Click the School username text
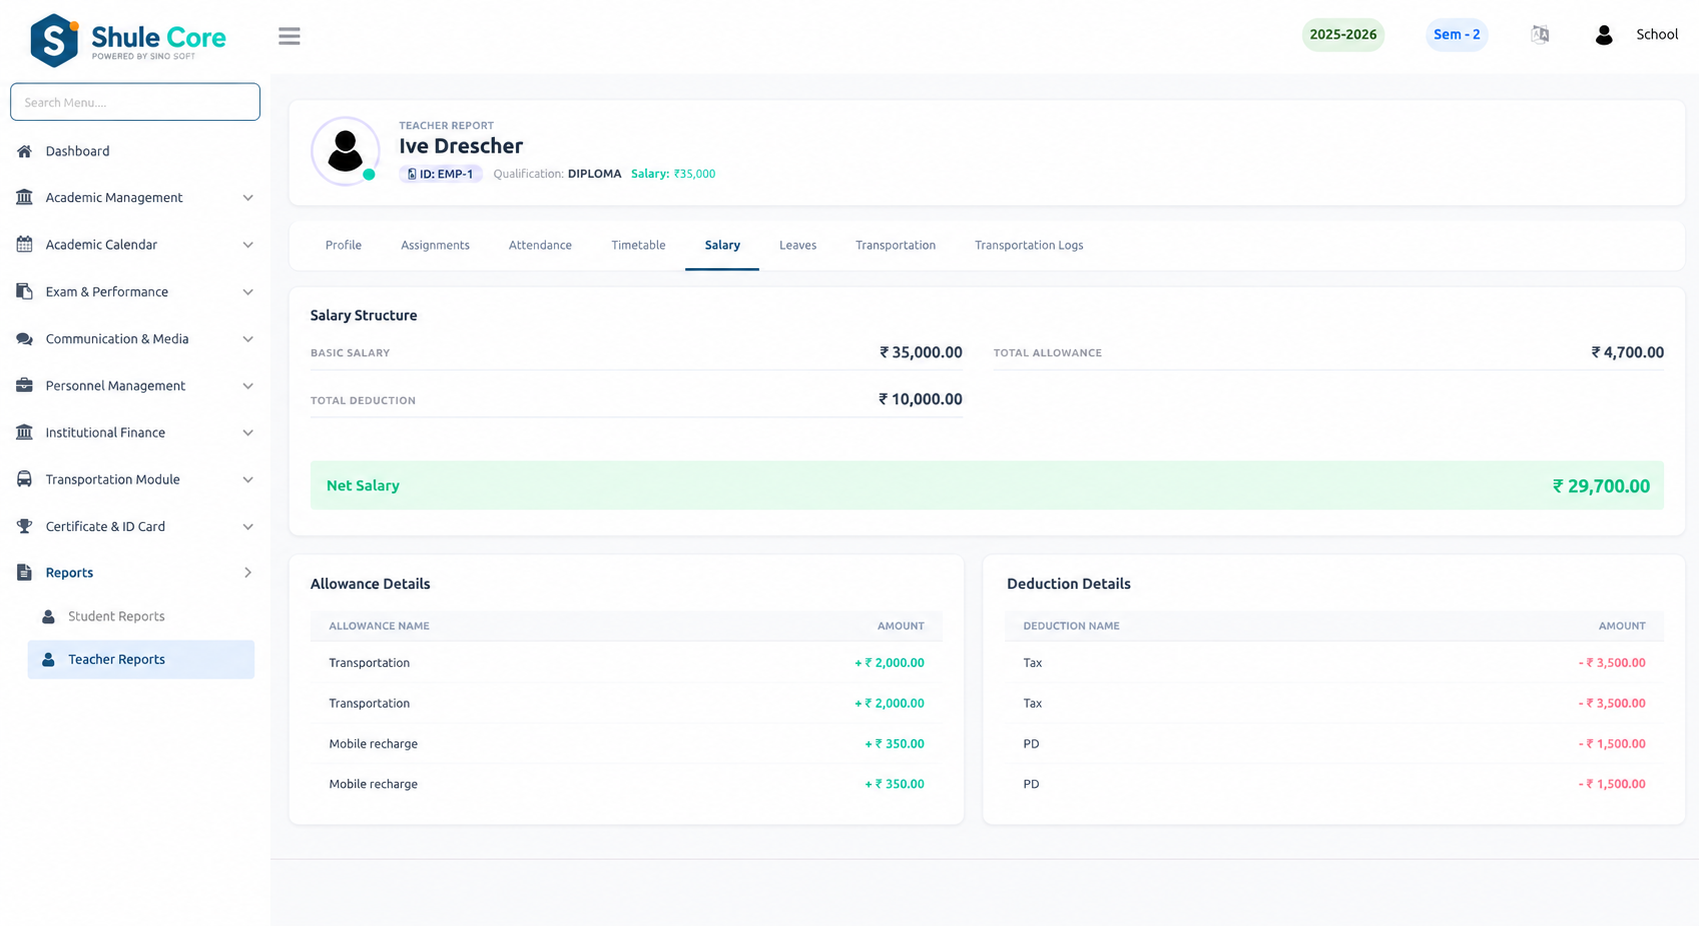The width and height of the screenshot is (1699, 926). click(x=1657, y=35)
